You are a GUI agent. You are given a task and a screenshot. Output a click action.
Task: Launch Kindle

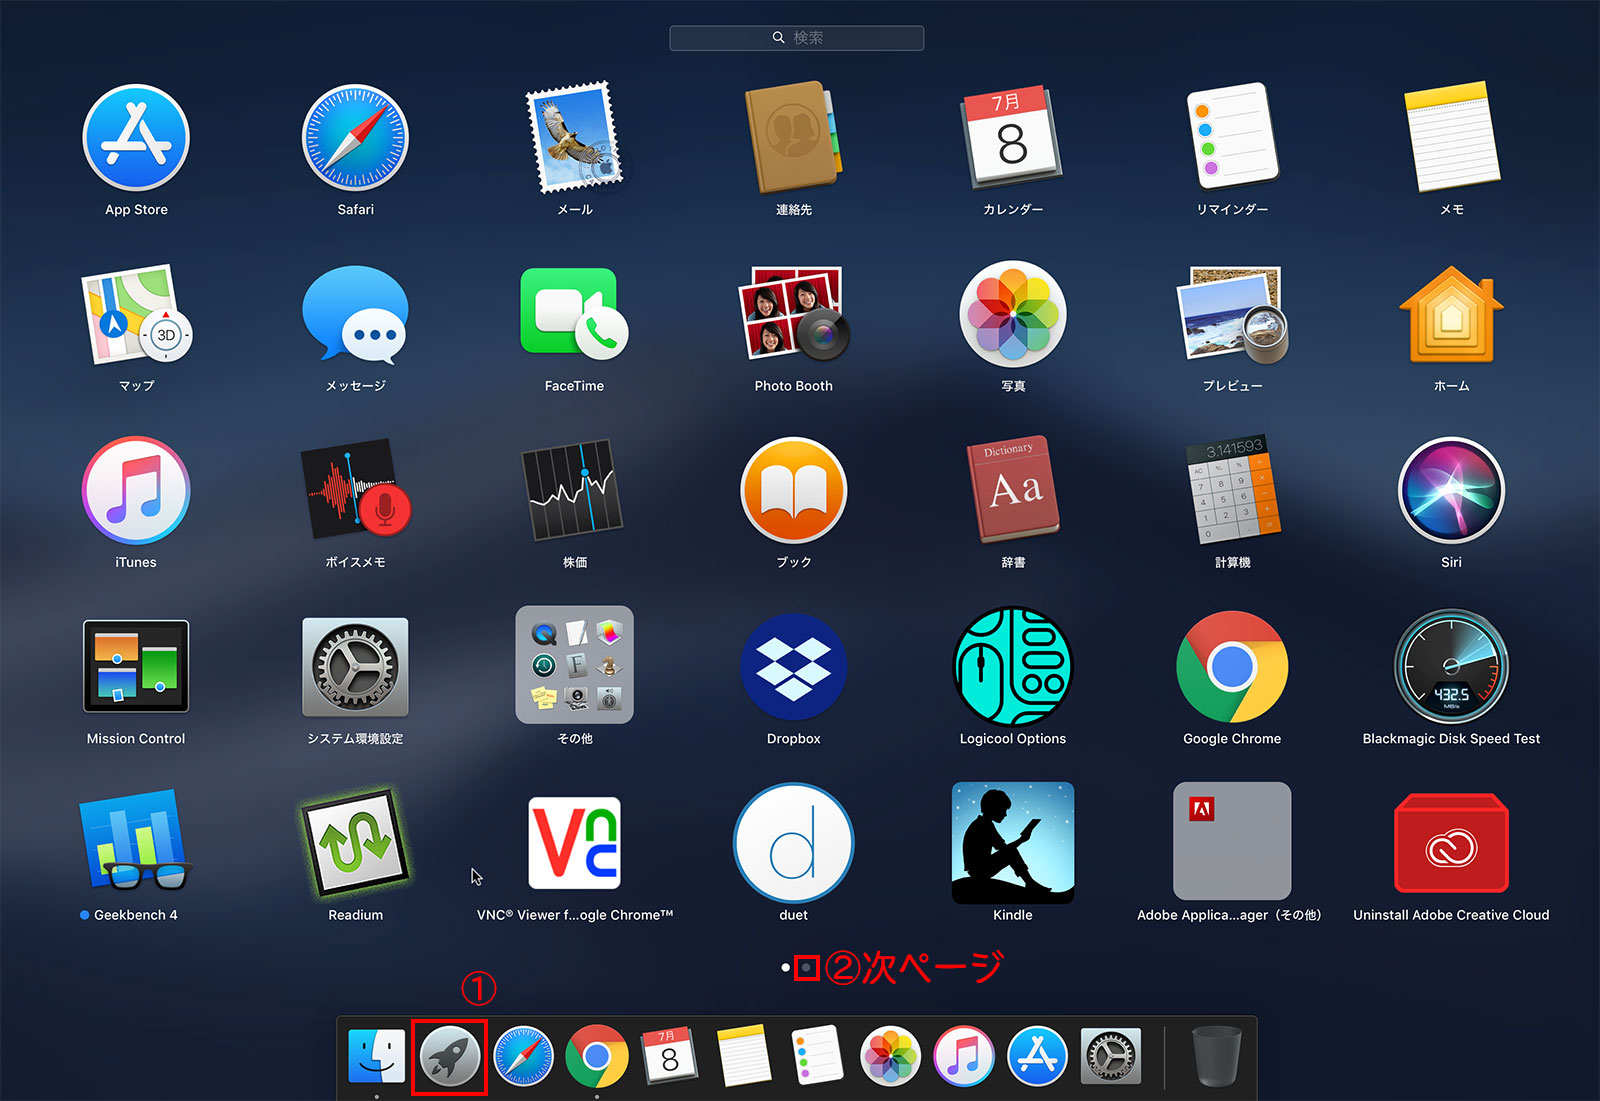tap(1012, 842)
